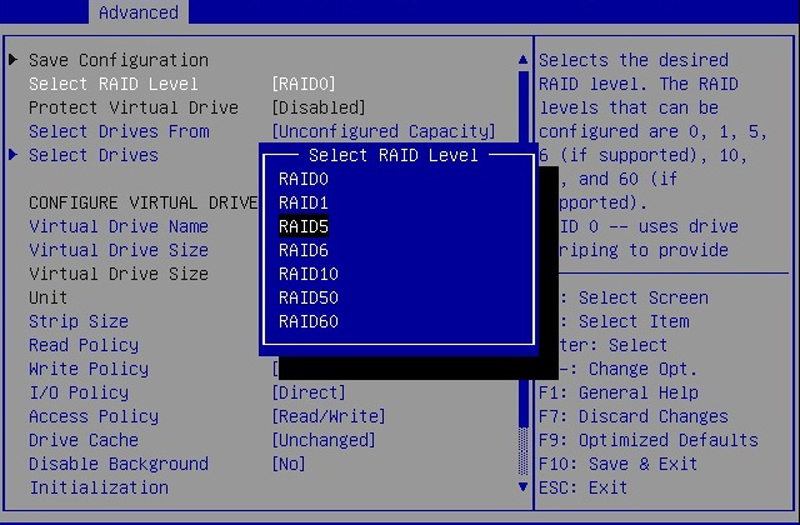Click the arrow beside Select Drives

click(13, 155)
